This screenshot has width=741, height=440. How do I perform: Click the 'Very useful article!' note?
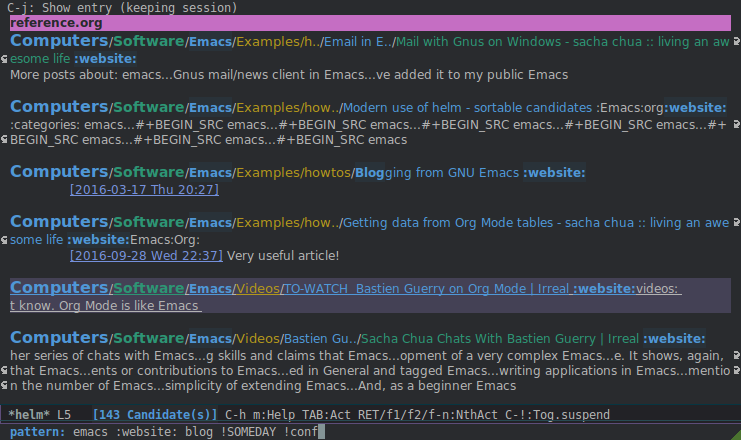click(283, 256)
